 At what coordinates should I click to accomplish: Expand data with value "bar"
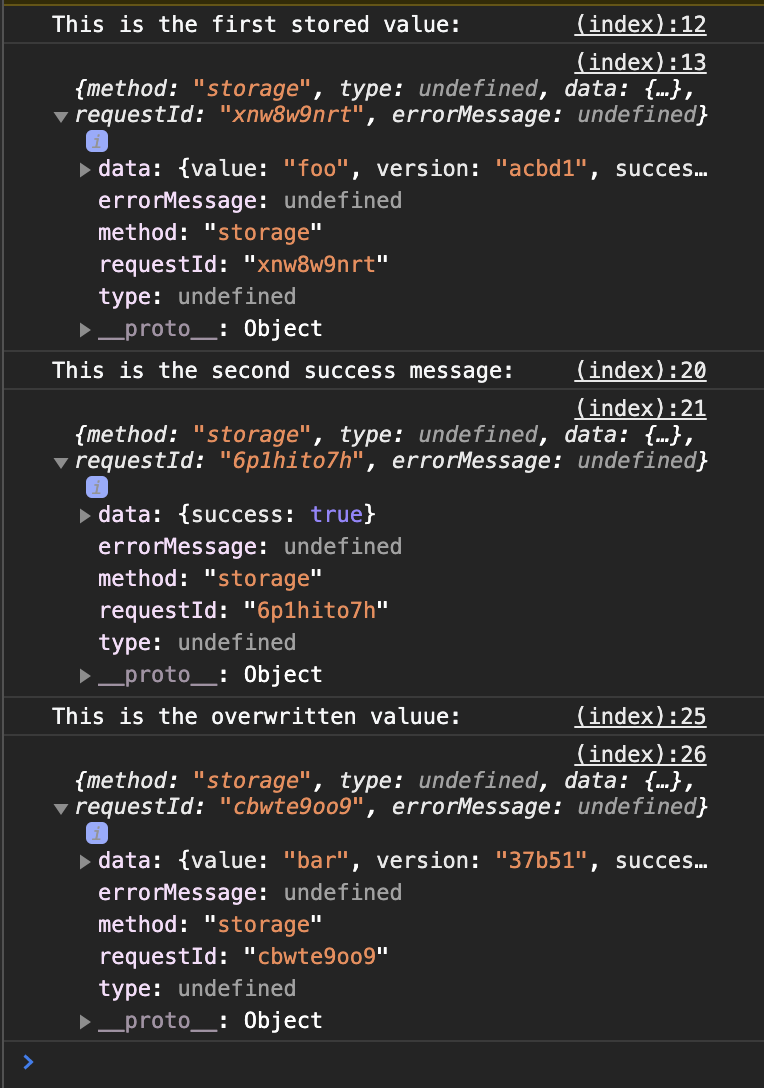(x=85, y=861)
